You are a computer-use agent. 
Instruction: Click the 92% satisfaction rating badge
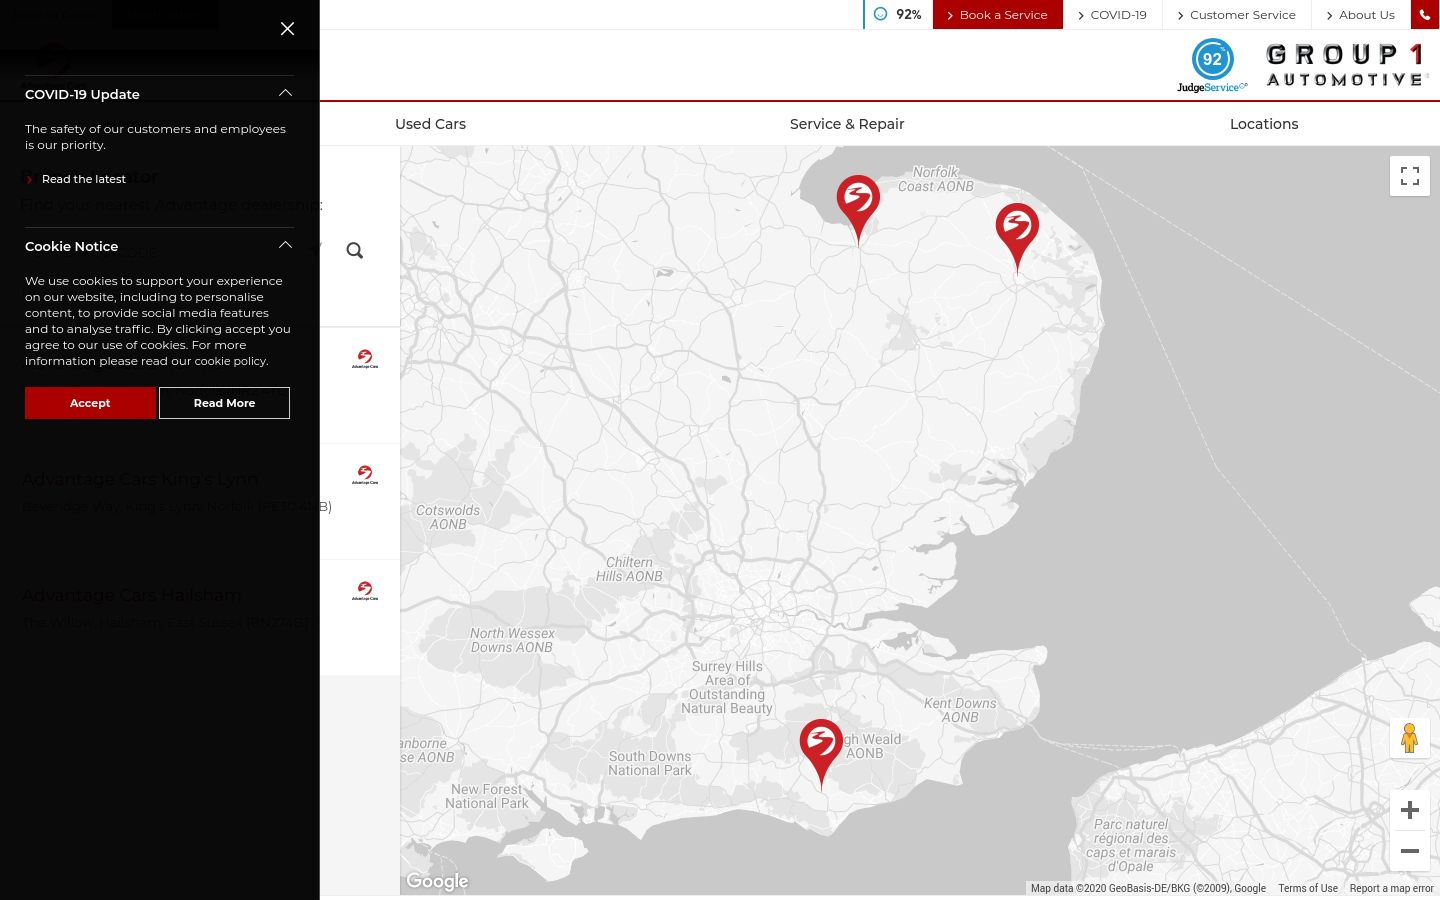click(898, 15)
